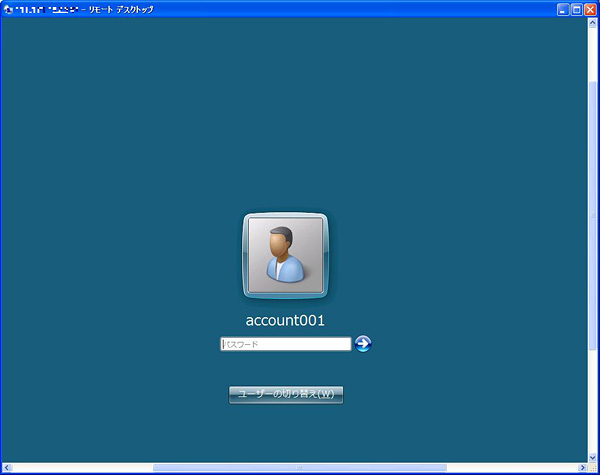
Task: Click the vertical scrollbar thumb
Action: (x=593, y=215)
